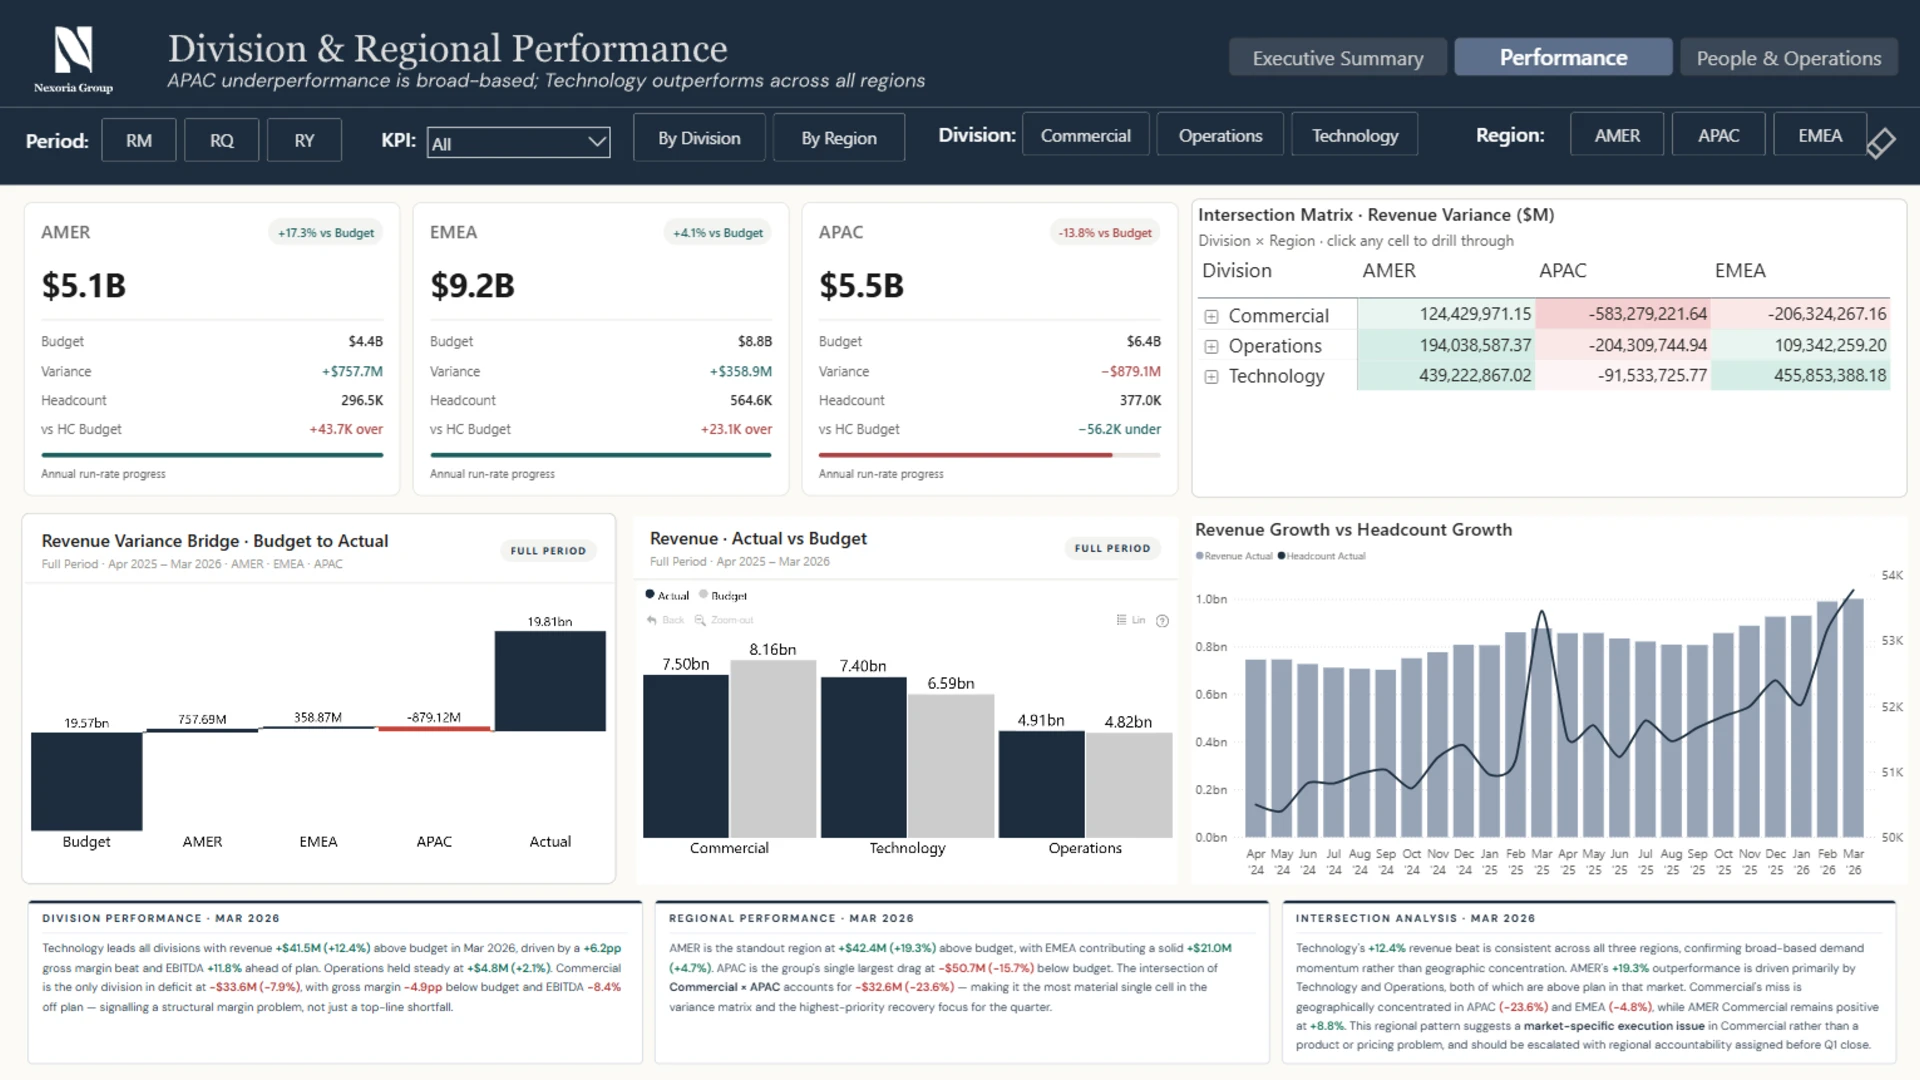Click the By Region button
The width and height of the screenshot is (1920, 1080).
838,138
